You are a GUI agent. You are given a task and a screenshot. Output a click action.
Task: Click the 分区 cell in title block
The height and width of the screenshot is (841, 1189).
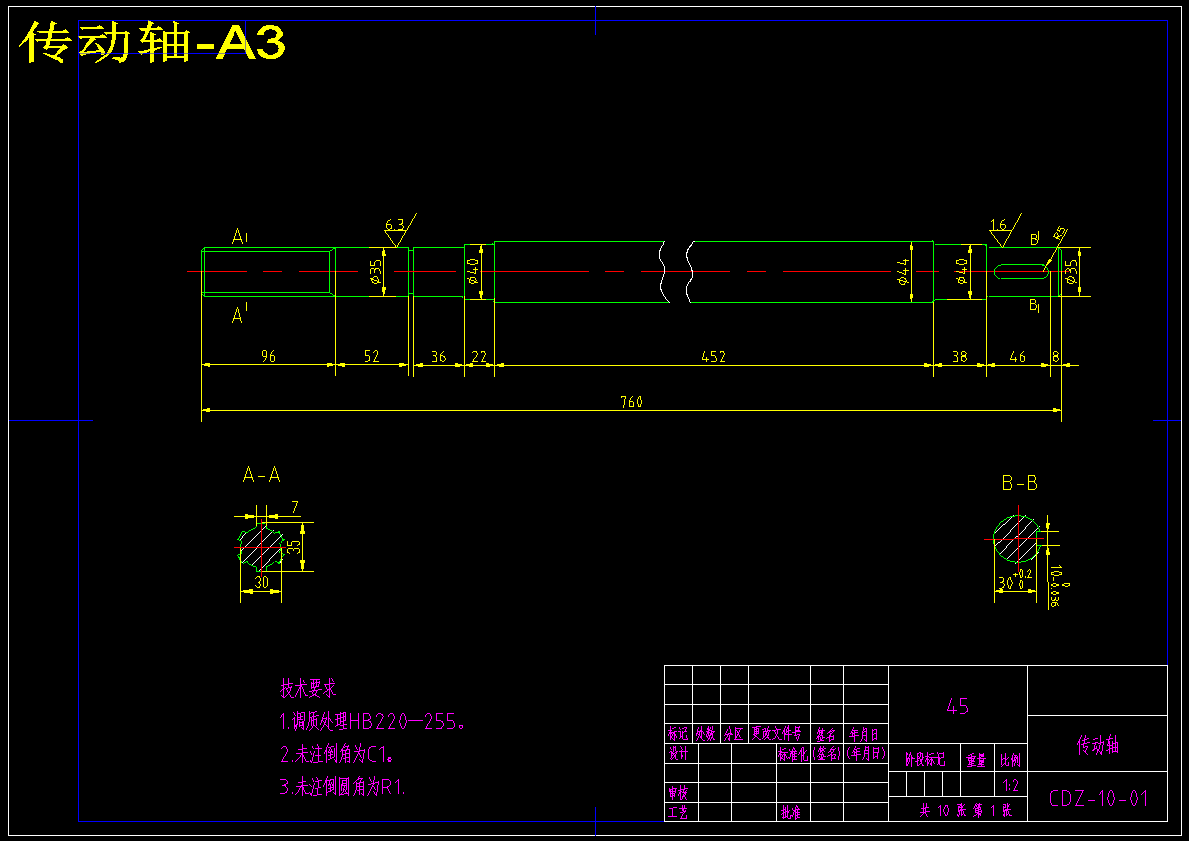click(x=733, y=734)
